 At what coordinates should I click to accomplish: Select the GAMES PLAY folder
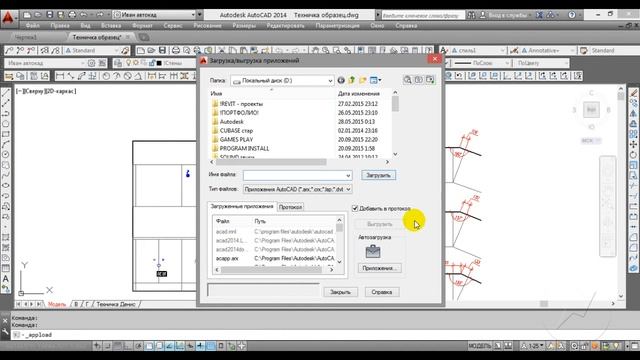point(236,140)
